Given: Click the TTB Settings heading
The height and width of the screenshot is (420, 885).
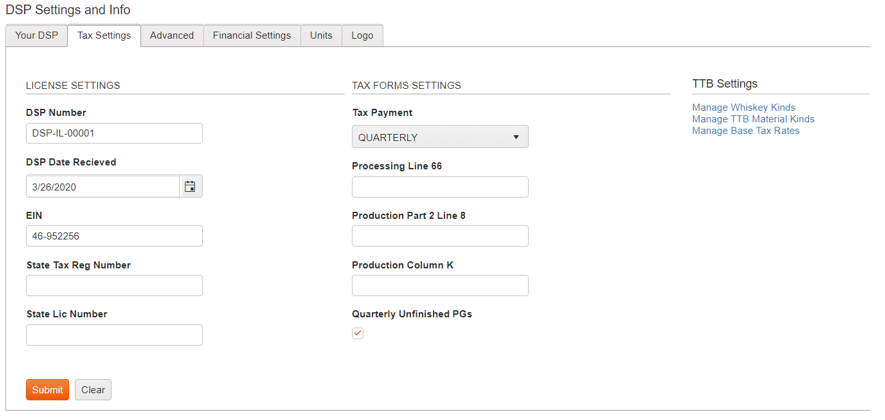Looking at the screenshot, I should coord(725,84).
